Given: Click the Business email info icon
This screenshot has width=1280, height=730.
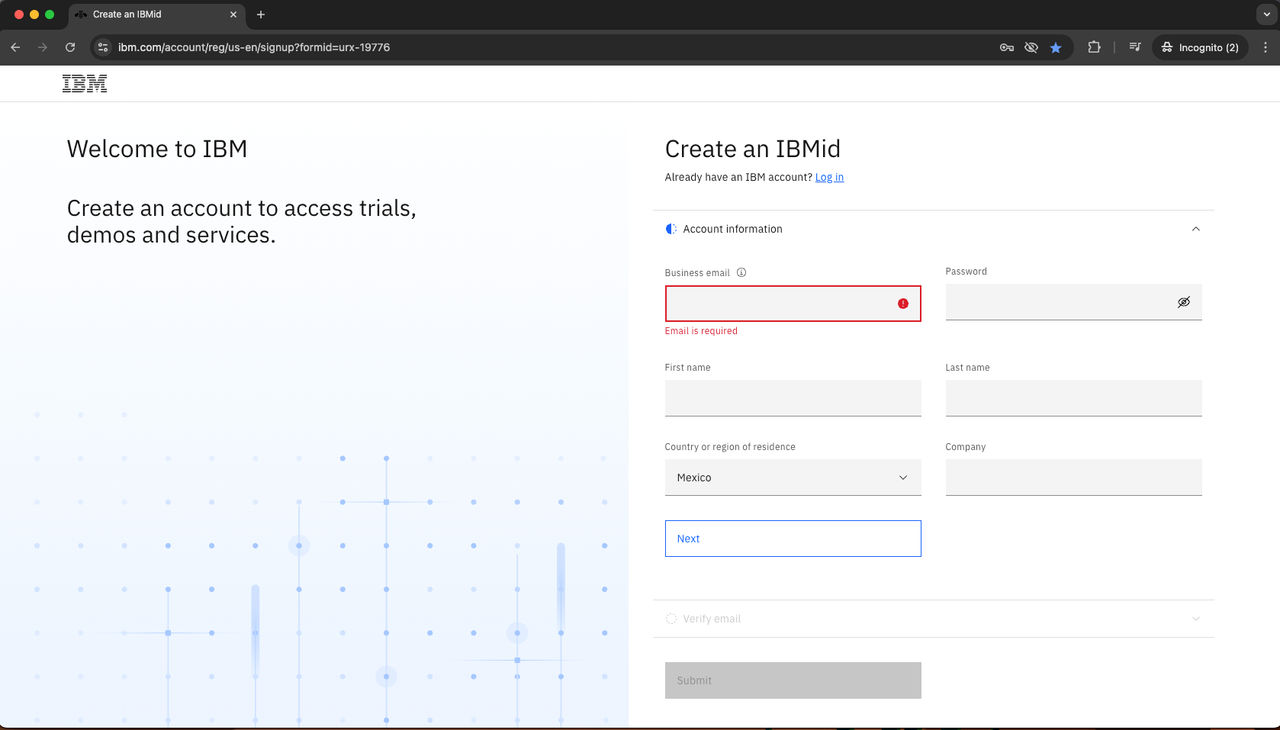Looking at the screenshot, I should (741, 272).
